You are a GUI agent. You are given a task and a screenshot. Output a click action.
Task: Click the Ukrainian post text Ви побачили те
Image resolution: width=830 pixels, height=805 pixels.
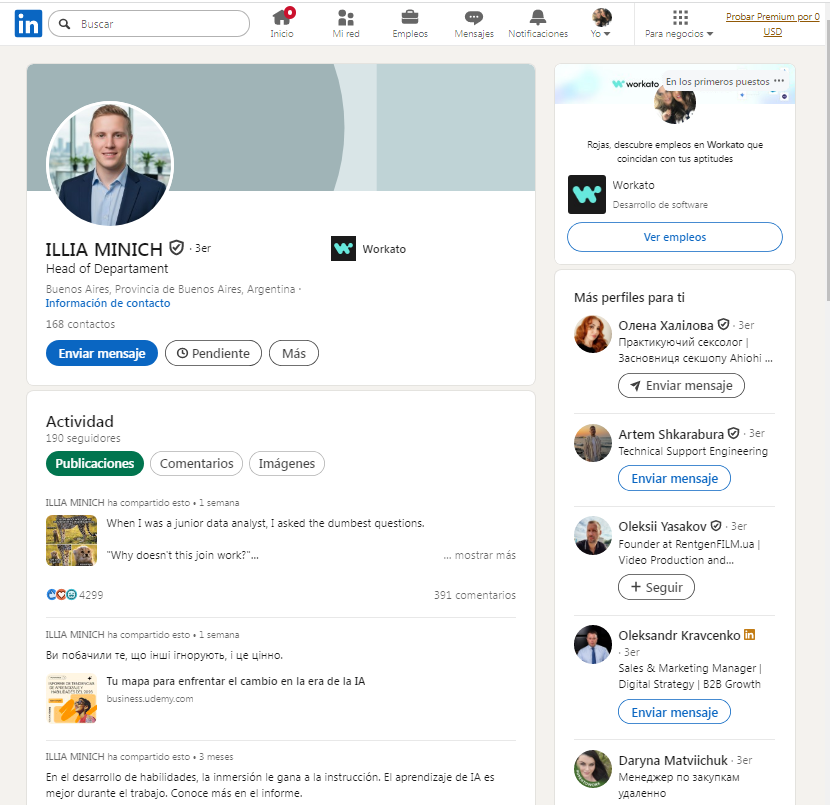click(x=164, y=655)
